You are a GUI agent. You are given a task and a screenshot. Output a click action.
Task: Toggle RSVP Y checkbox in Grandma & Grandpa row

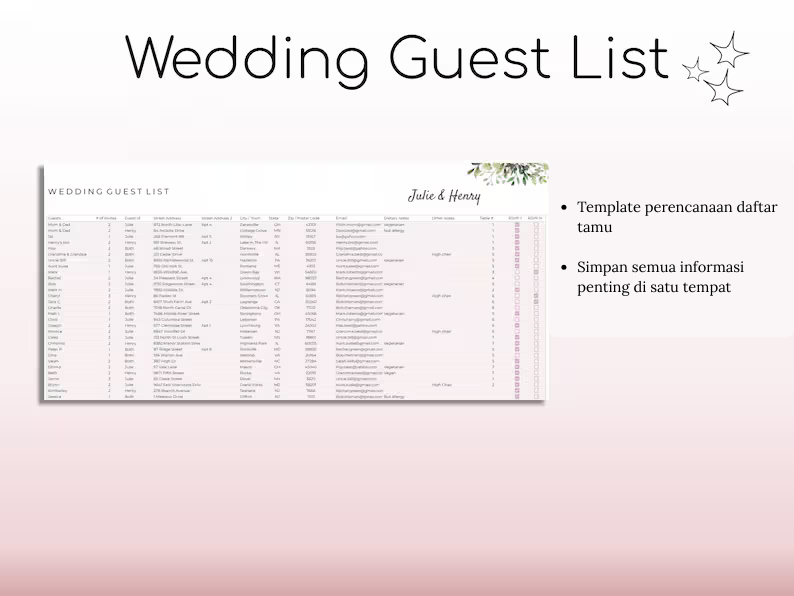517,254
